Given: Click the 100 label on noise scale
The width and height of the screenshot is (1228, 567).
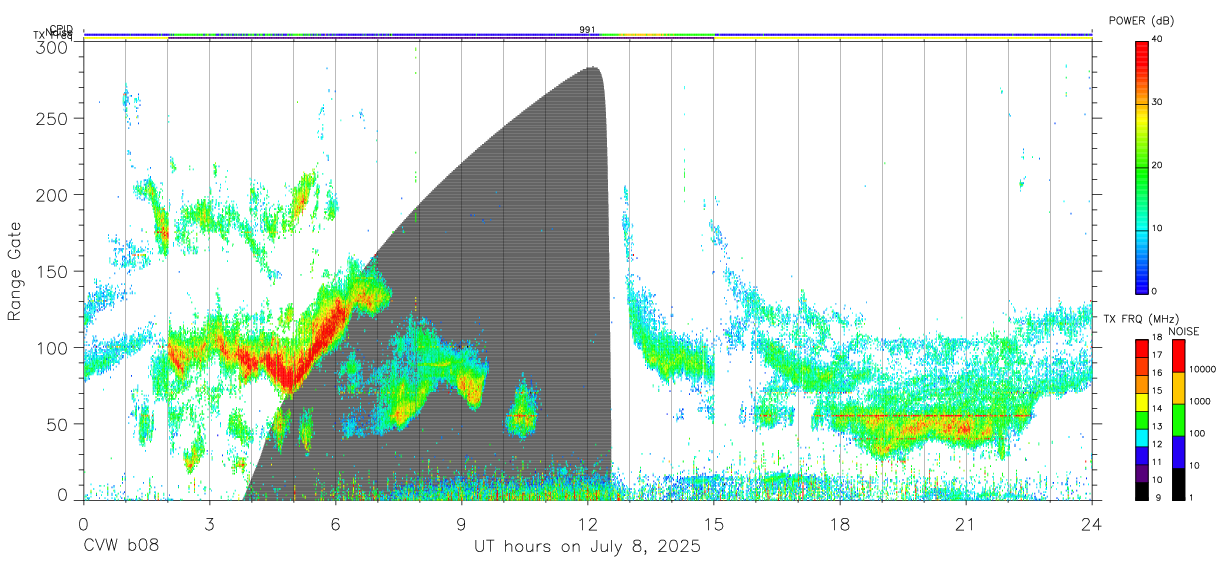Looking at the screenshot, I should click(1196, 433).
